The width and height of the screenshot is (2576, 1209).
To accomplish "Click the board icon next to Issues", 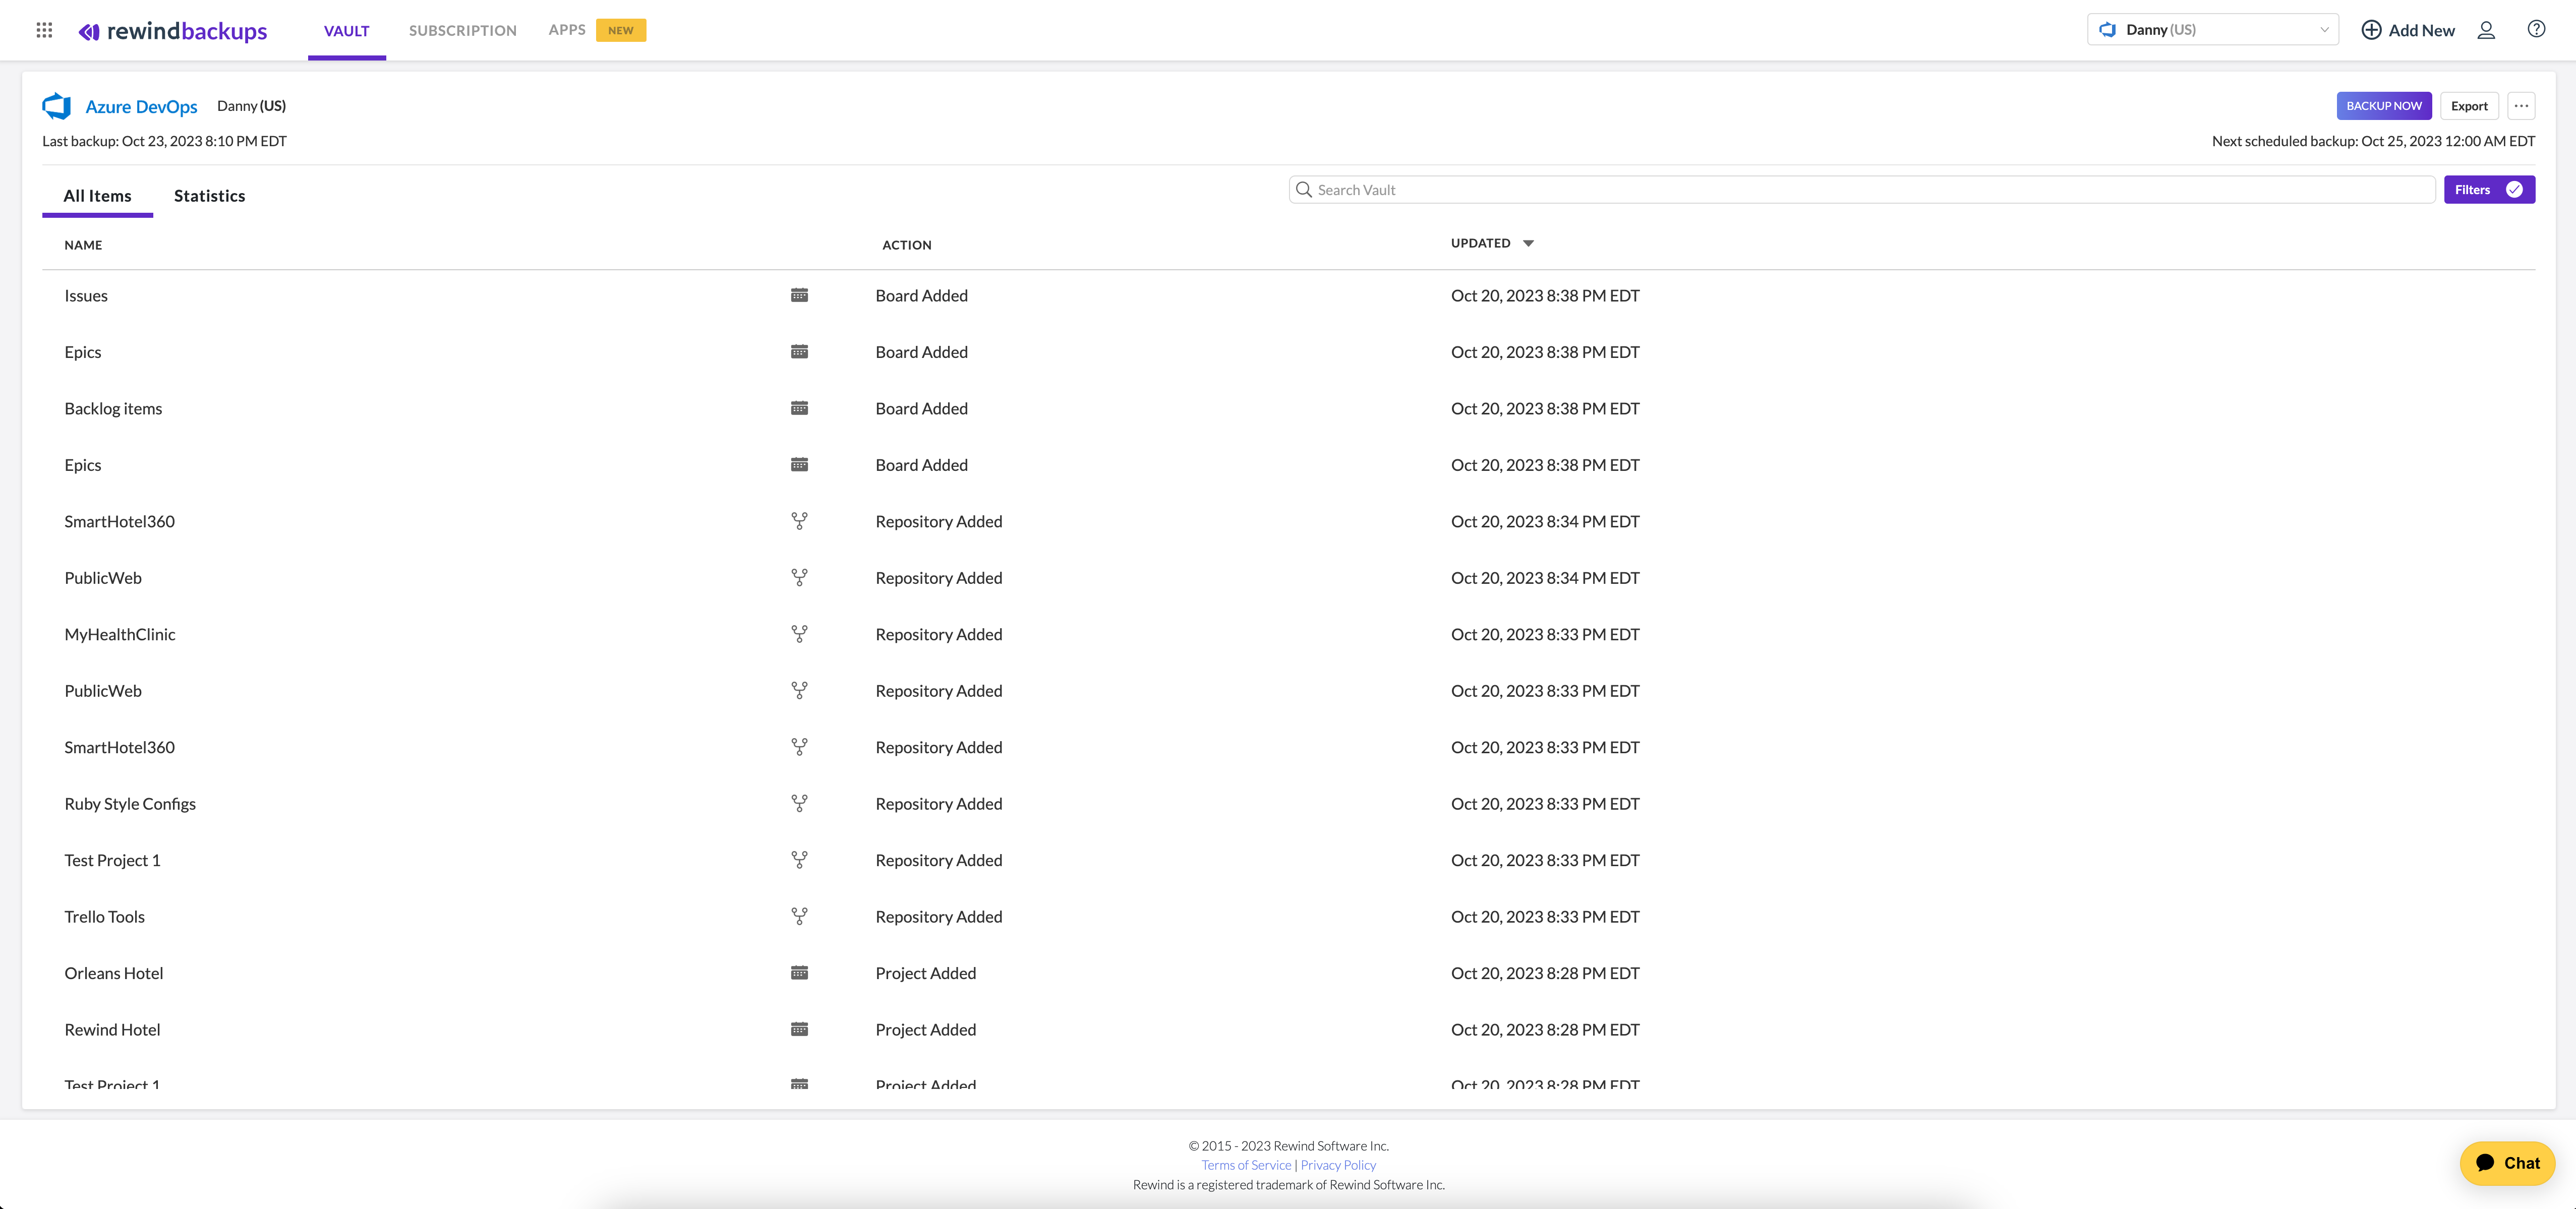I will [x=800, y=295].
